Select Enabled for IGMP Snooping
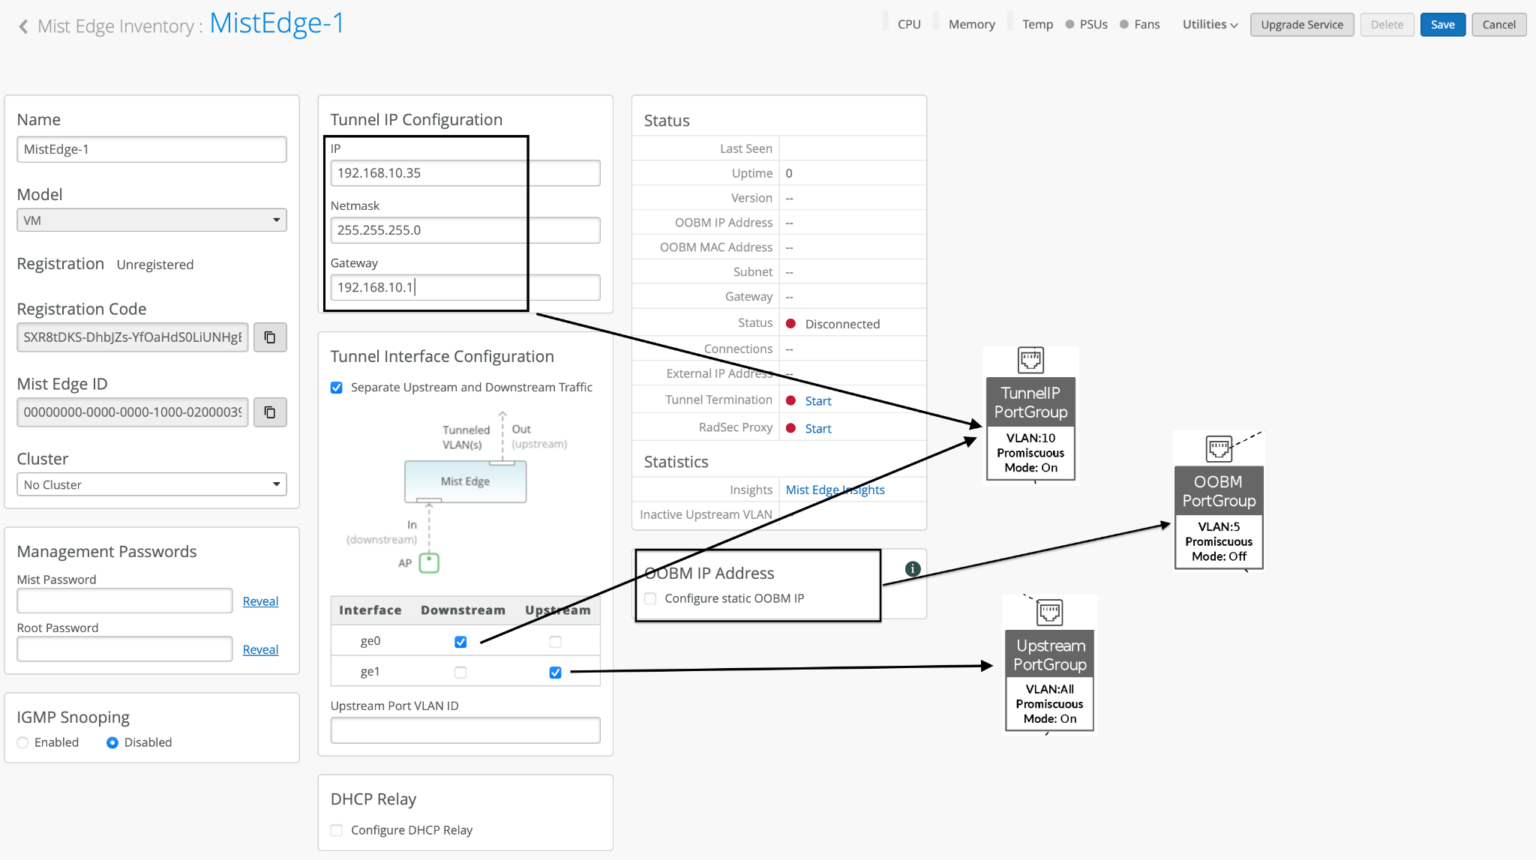 (23, 743)
